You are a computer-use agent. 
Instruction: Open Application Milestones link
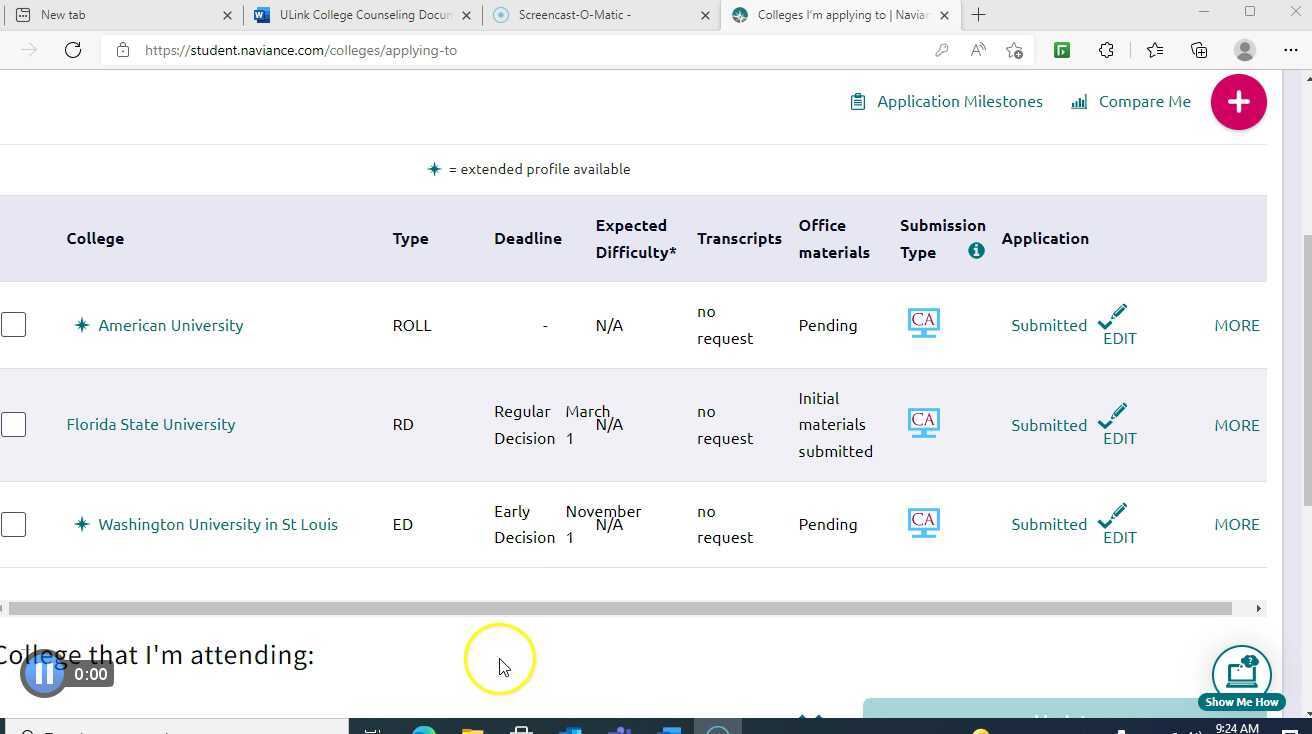[946, 102]
